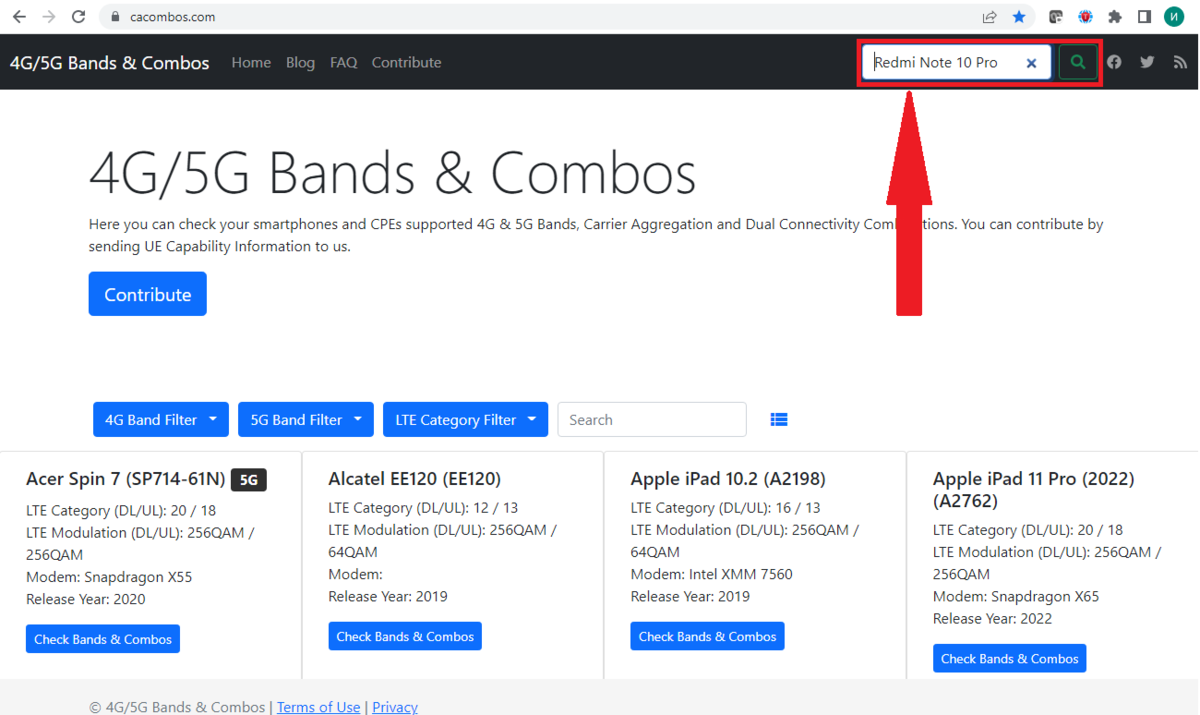Open the Facebook icon in navbar
Screen dimensions: 1200x715
(1114, 62)
